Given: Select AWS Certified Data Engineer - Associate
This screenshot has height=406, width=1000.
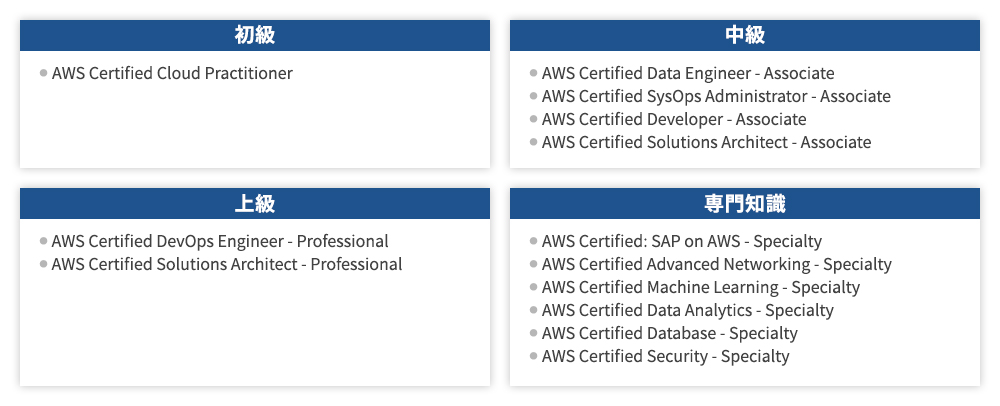Looking at the screenshot, I should pos(688,73).
